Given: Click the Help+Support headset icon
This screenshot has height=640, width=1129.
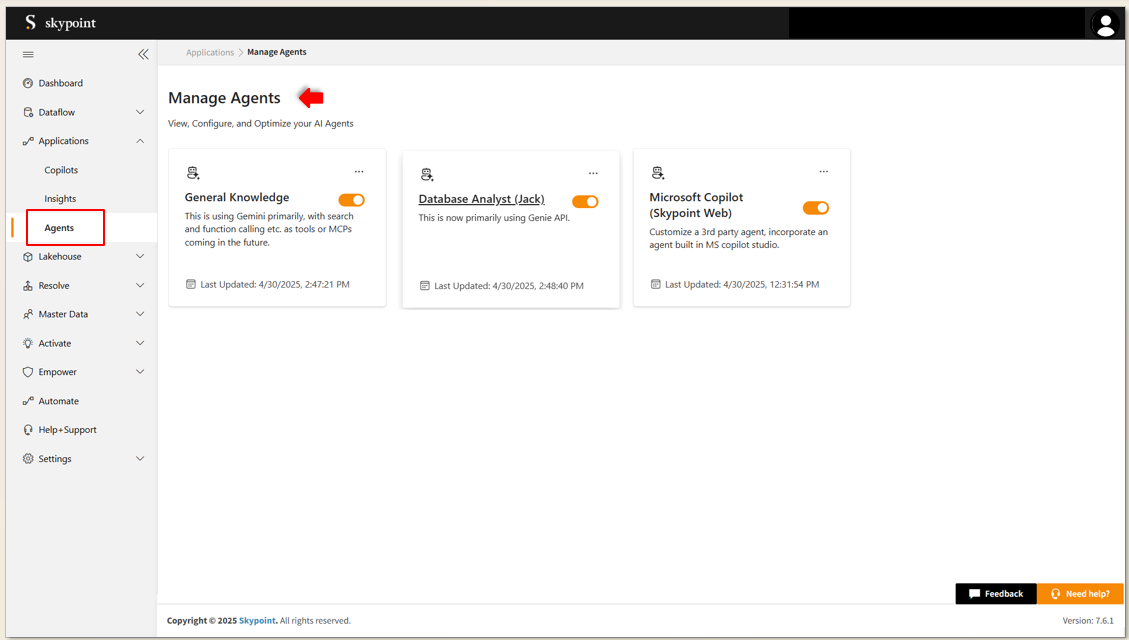Looking at the screenshot, I should (27, 430).
